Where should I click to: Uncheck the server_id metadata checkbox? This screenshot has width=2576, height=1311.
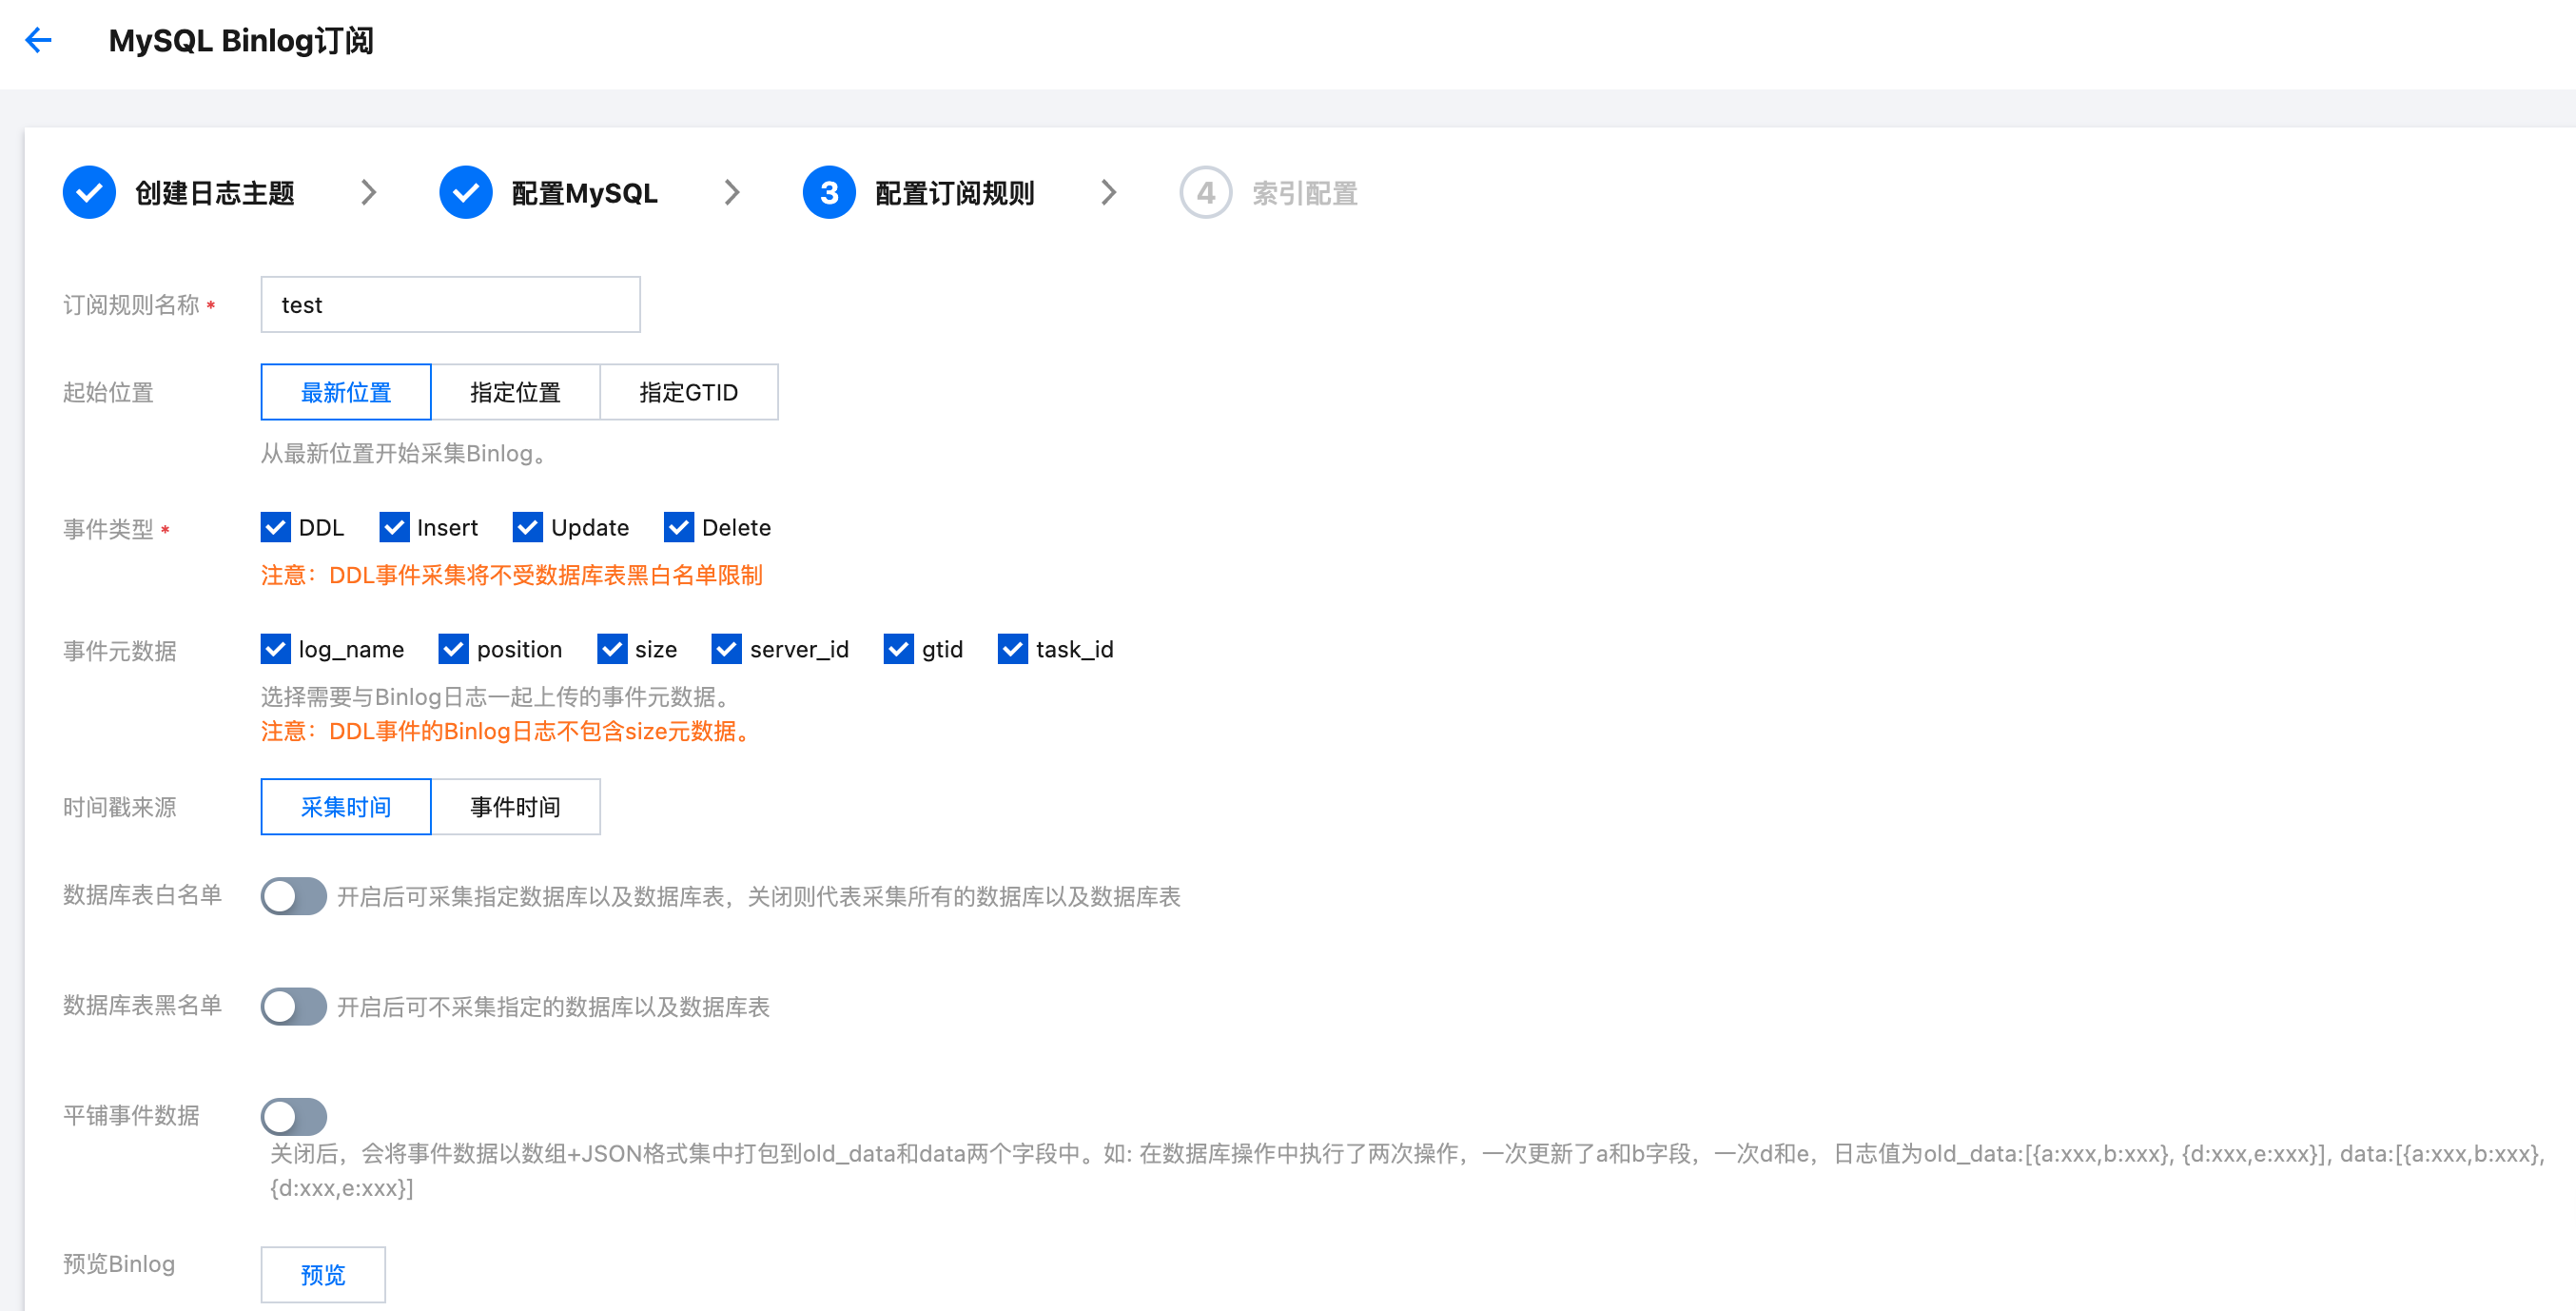(727, 649)
